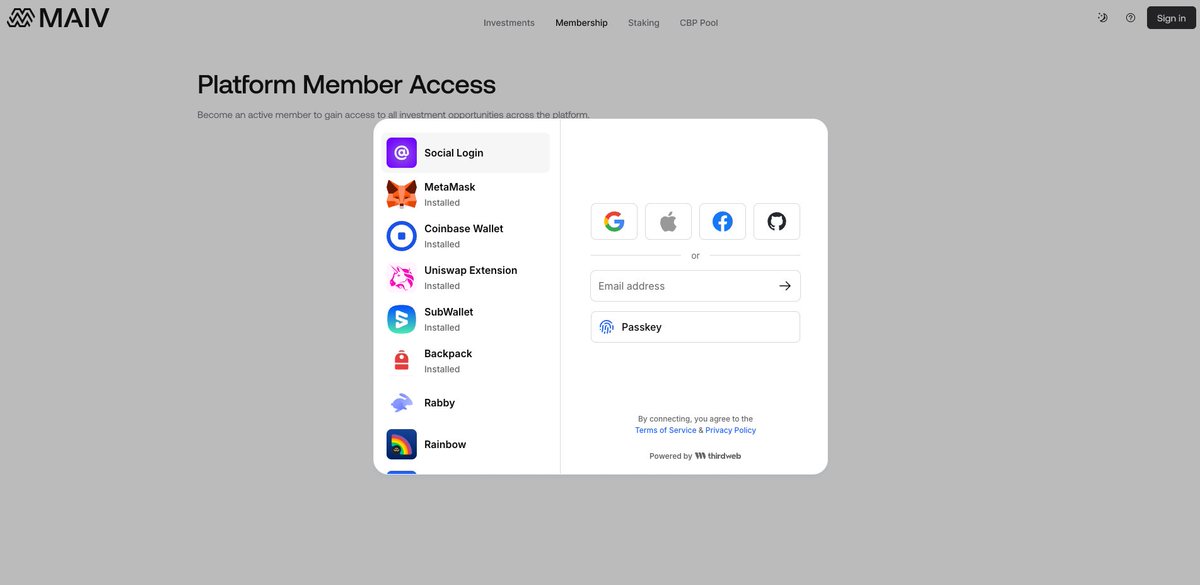Go to the Staking nav item
1200x585 pixels.
[643, 23]
